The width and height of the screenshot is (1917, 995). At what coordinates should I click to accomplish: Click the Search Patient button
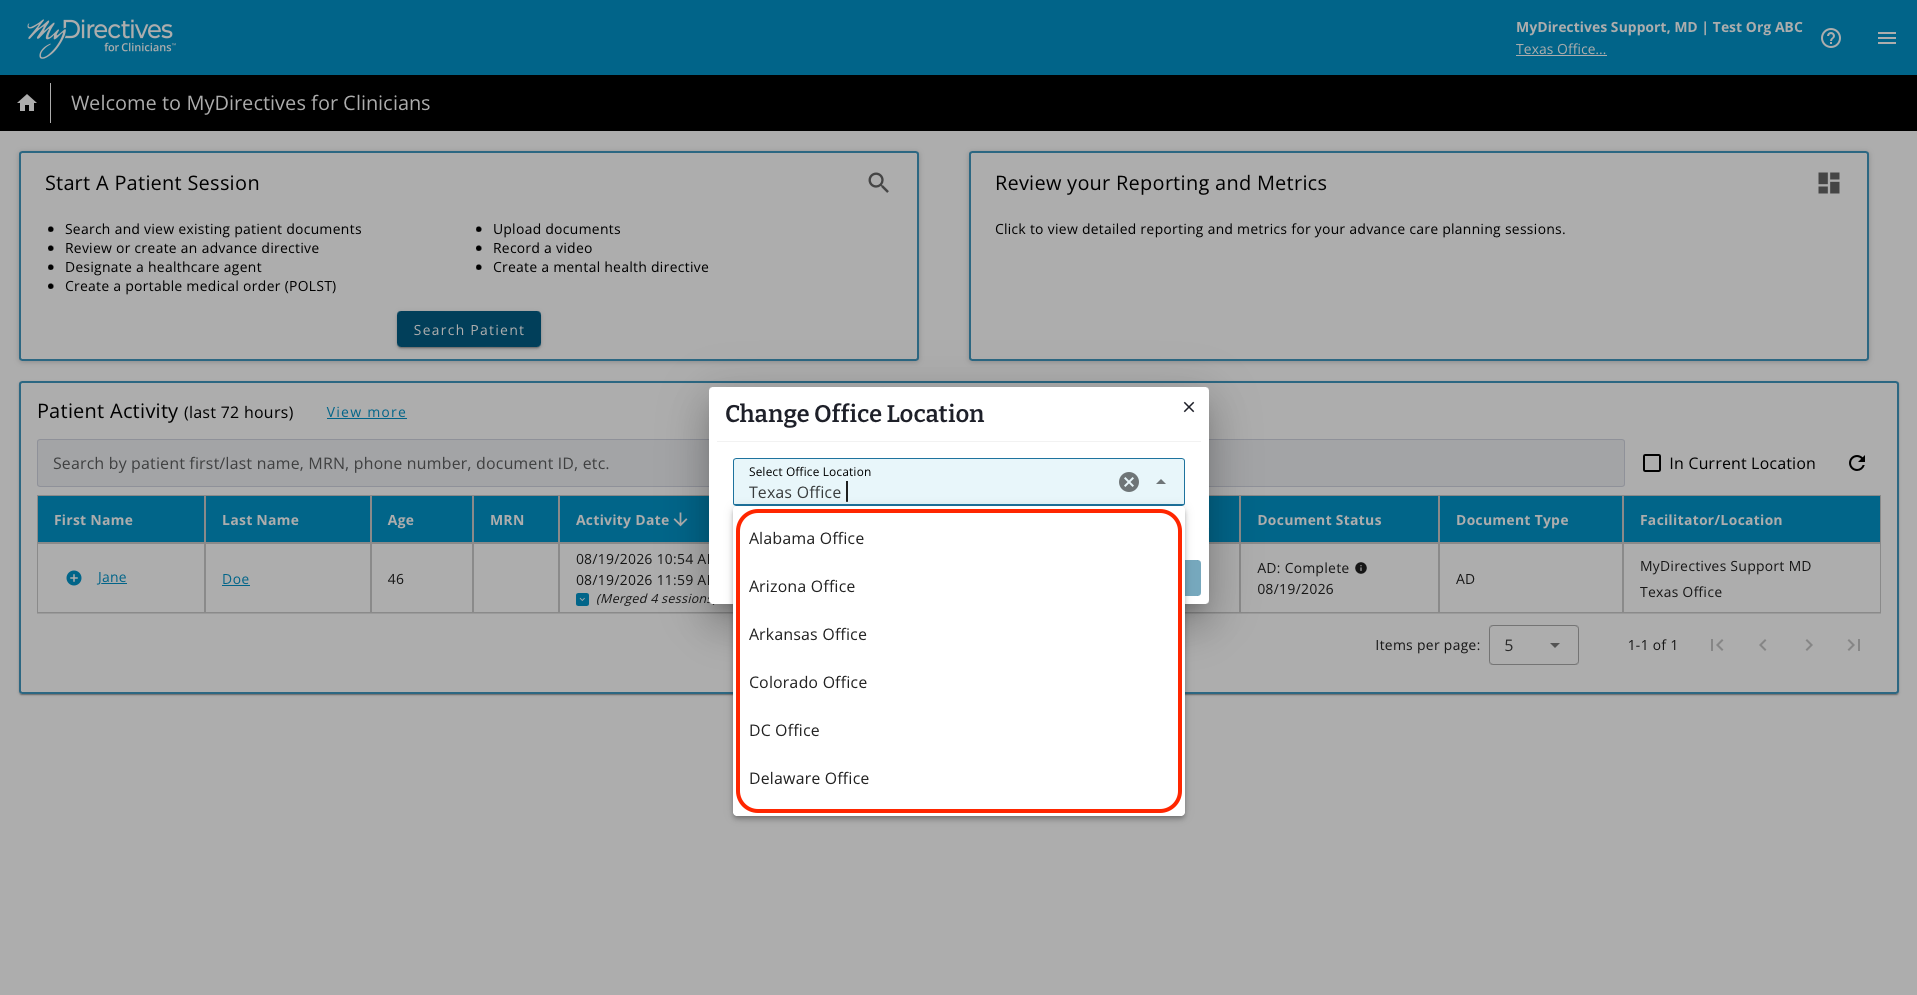[469, 330]
